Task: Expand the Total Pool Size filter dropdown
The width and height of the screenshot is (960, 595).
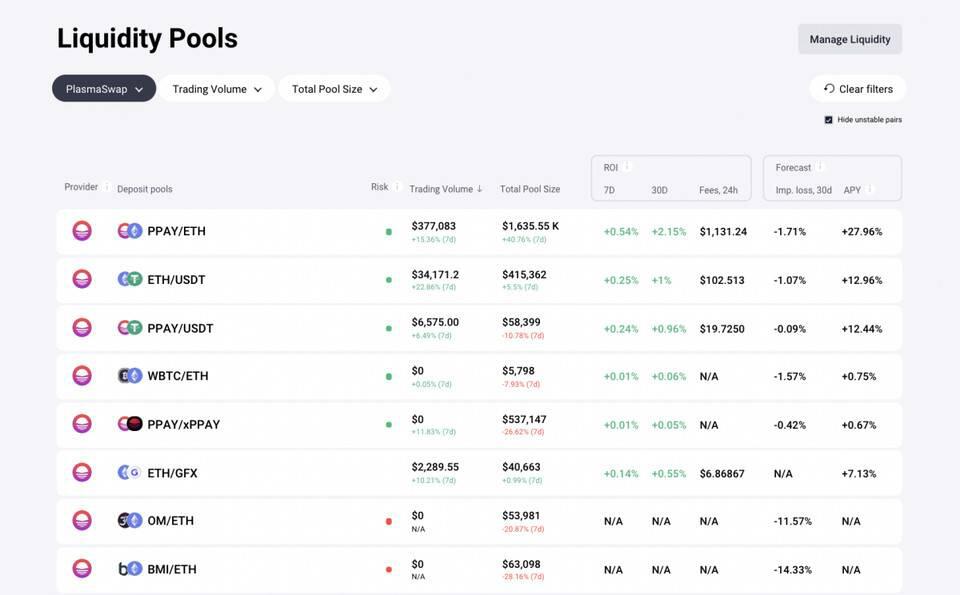Action: tap(334, 89)
